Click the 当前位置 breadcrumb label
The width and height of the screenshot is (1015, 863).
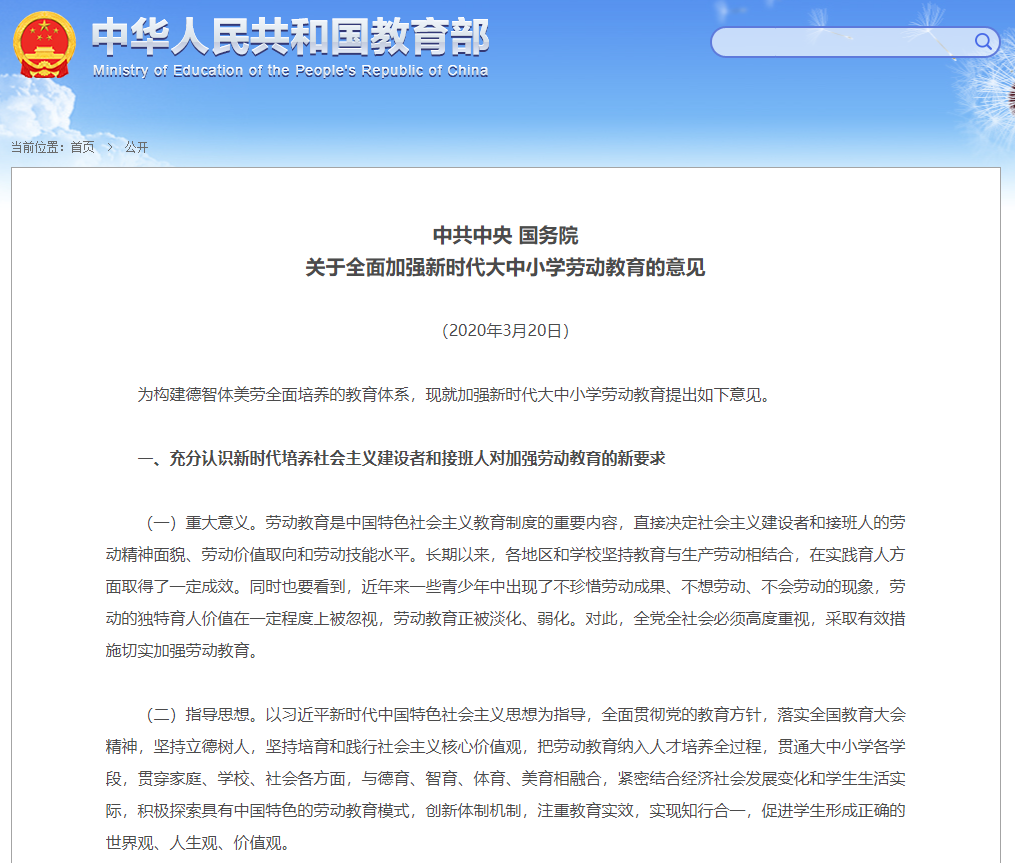(x=36, y=147)
